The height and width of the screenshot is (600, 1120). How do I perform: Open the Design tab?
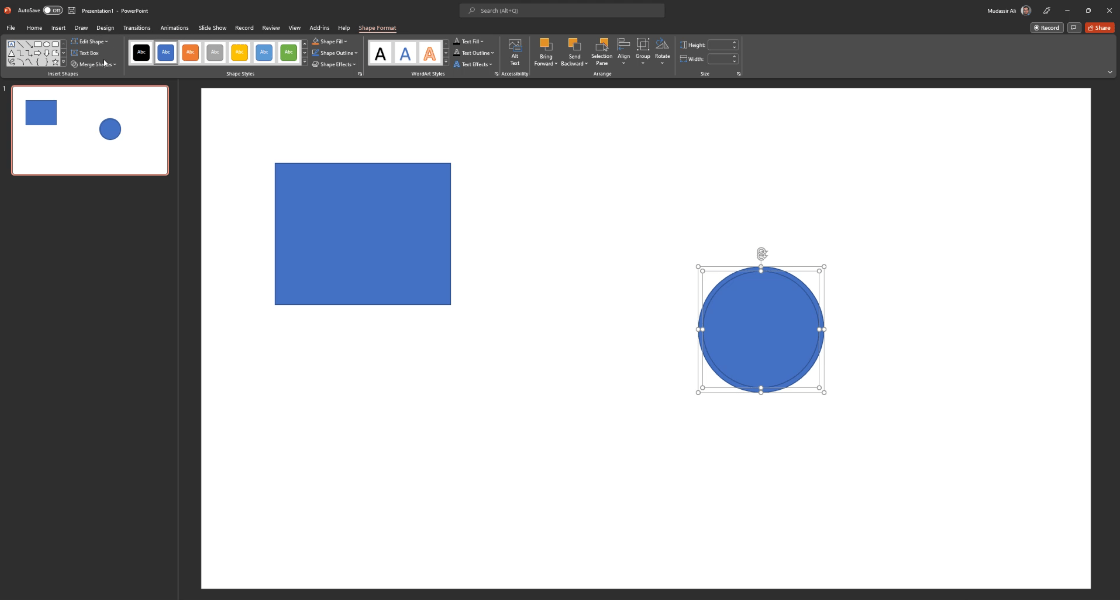pos(105,28)
